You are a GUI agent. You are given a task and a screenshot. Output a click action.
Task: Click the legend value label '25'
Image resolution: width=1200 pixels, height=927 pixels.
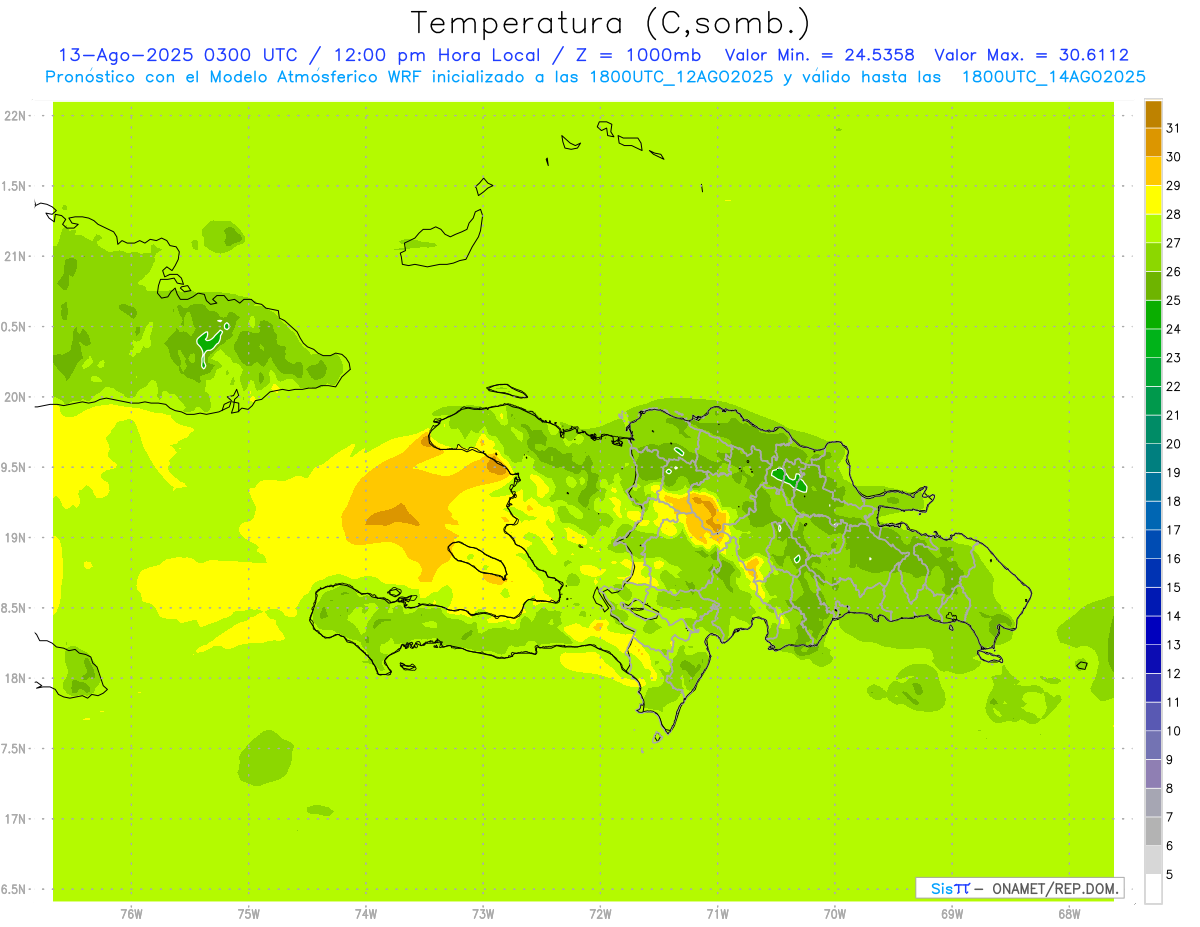pyautogui.click(x=1173, y=300)
